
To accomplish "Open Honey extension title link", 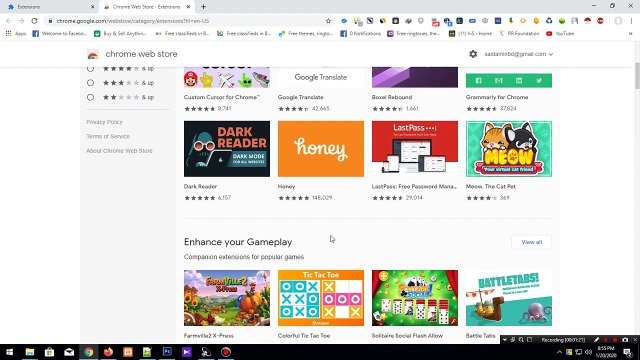I will click(x=287, y=187).
